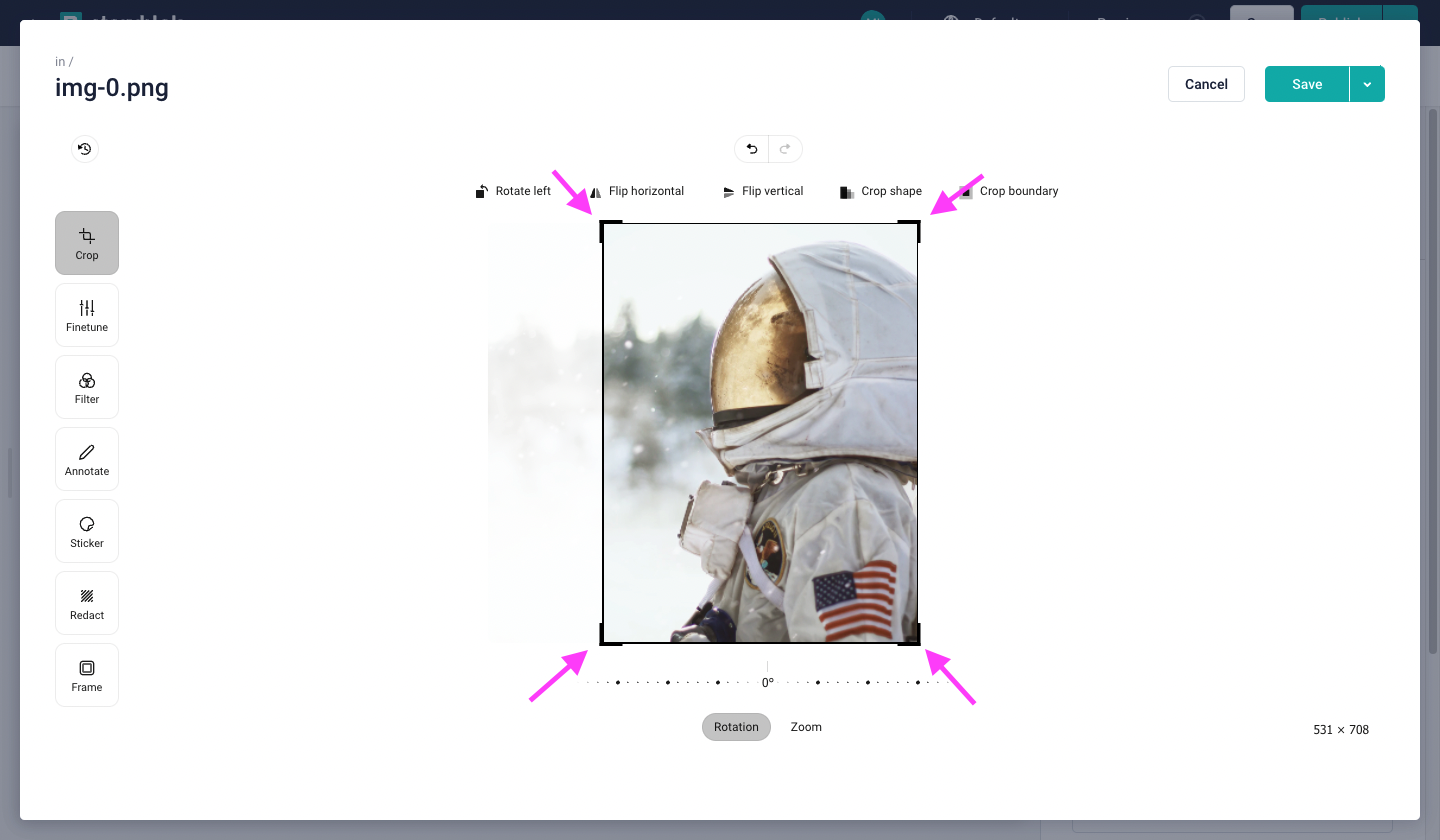Image resolution: width=1440 pixels, height=840 pixels.
Task: Open the Finetune tool
Action: coord(87,315)
